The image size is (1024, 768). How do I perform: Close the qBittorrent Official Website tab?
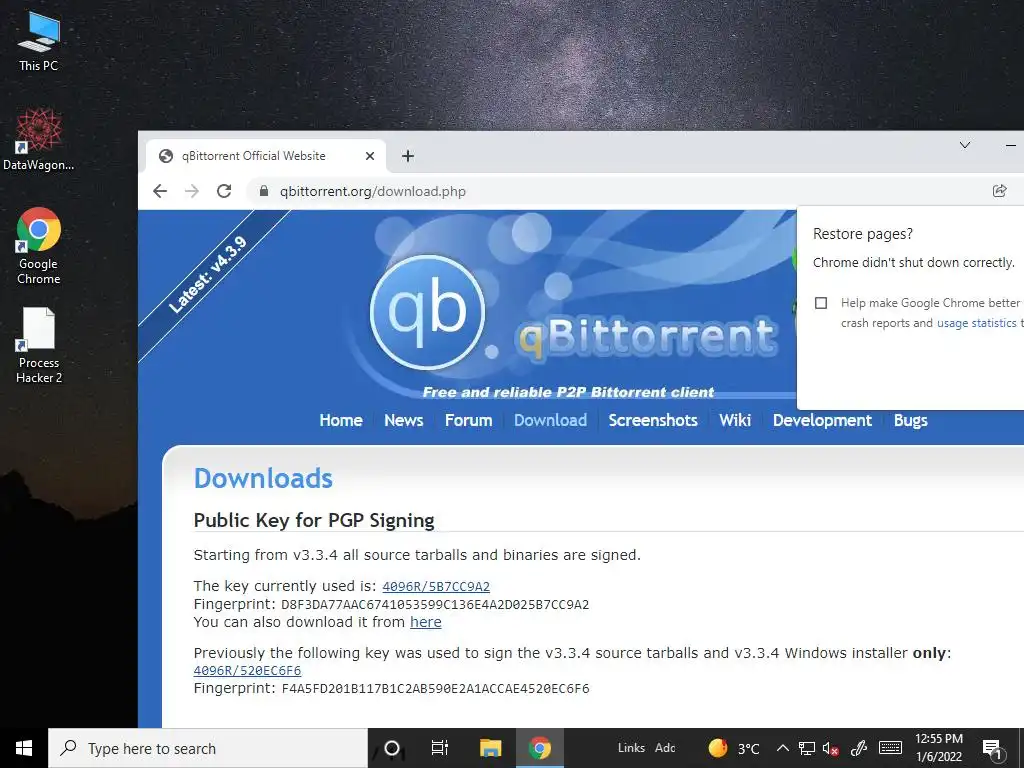point(370,156)
